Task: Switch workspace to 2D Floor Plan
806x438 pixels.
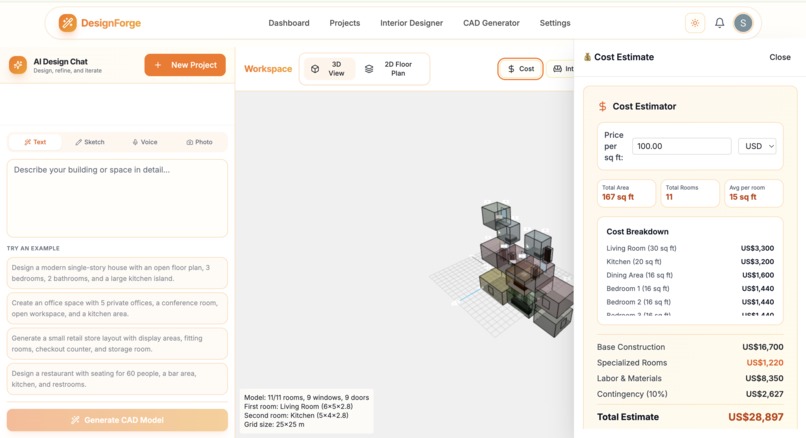Action: (x=392, y=69)
